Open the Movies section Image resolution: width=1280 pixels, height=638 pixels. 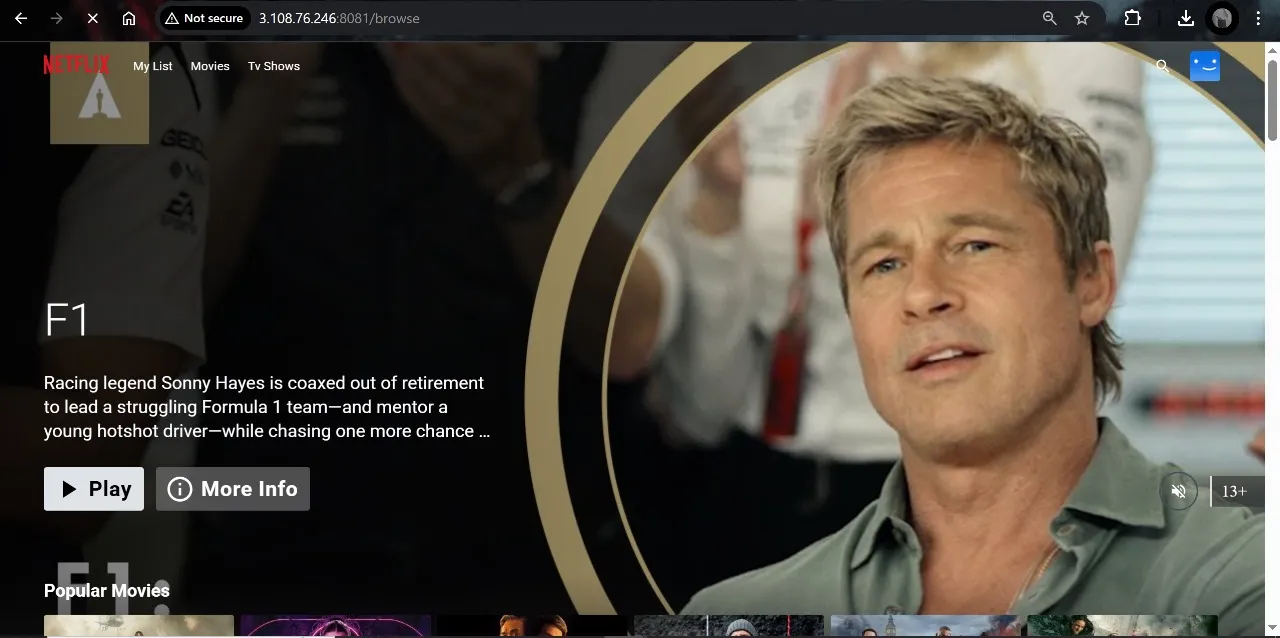point(210,66)
